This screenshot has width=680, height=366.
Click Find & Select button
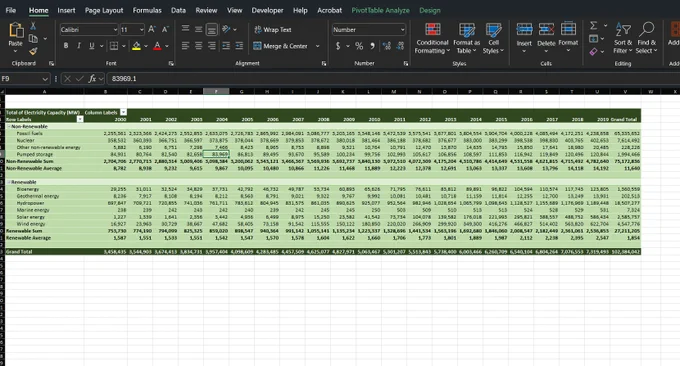point(646,38)
